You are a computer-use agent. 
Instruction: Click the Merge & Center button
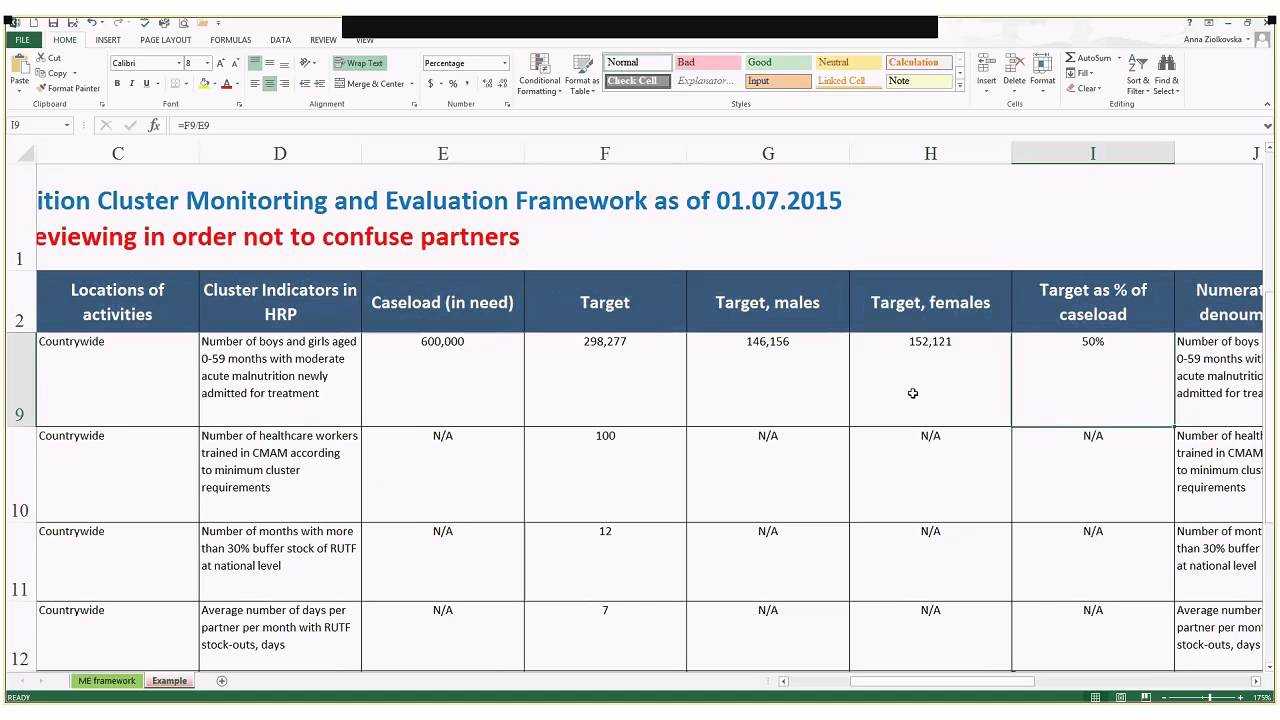[x=370, y=84]
